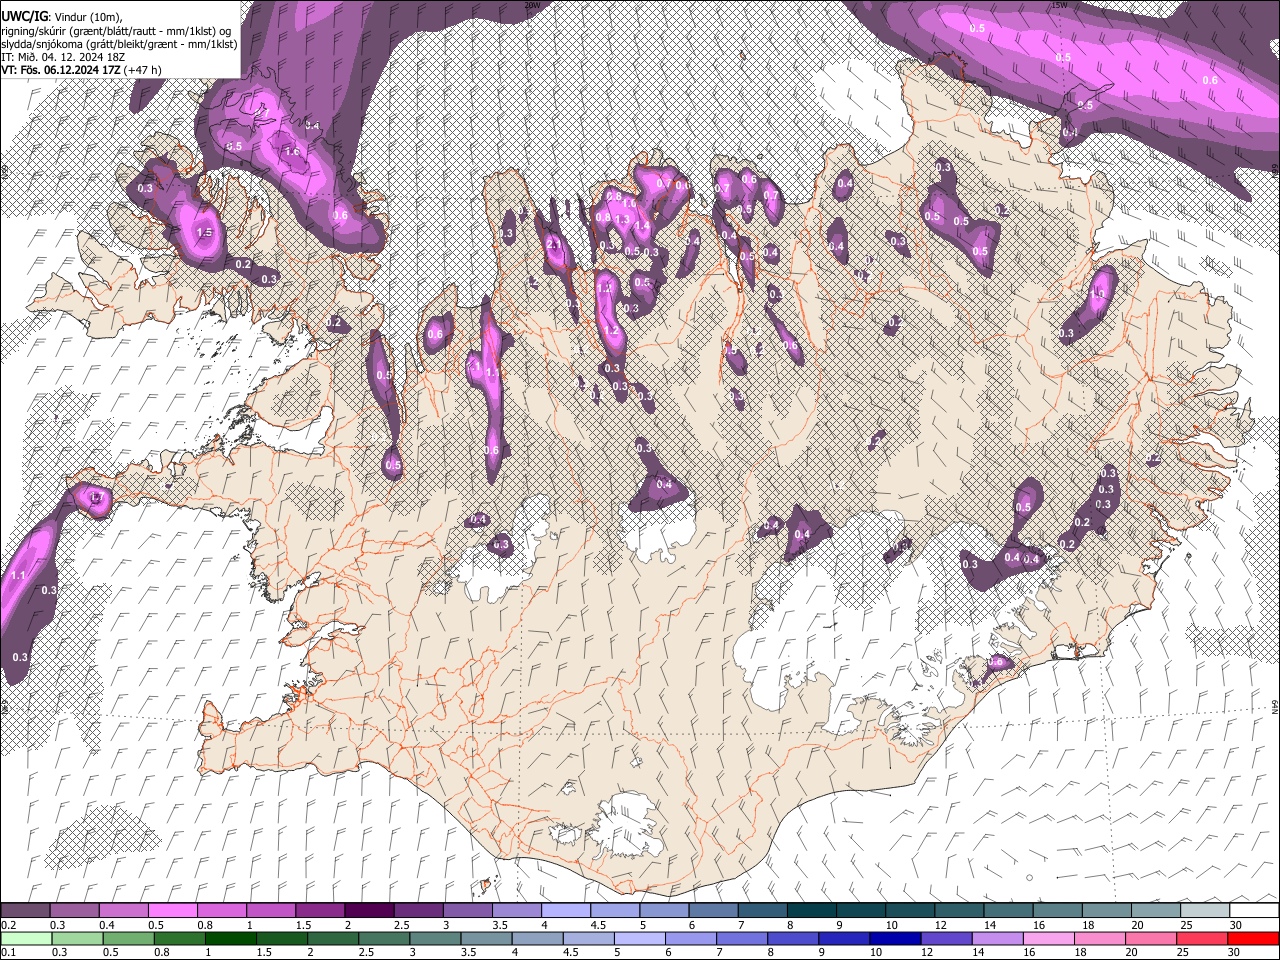
Task: Click the '0.1' tick label on rain scale
Action: pos(9,953)
